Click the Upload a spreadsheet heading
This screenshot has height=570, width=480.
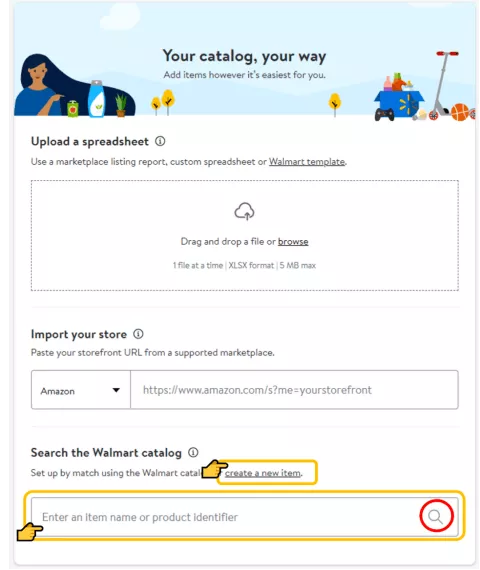point(90,141)
